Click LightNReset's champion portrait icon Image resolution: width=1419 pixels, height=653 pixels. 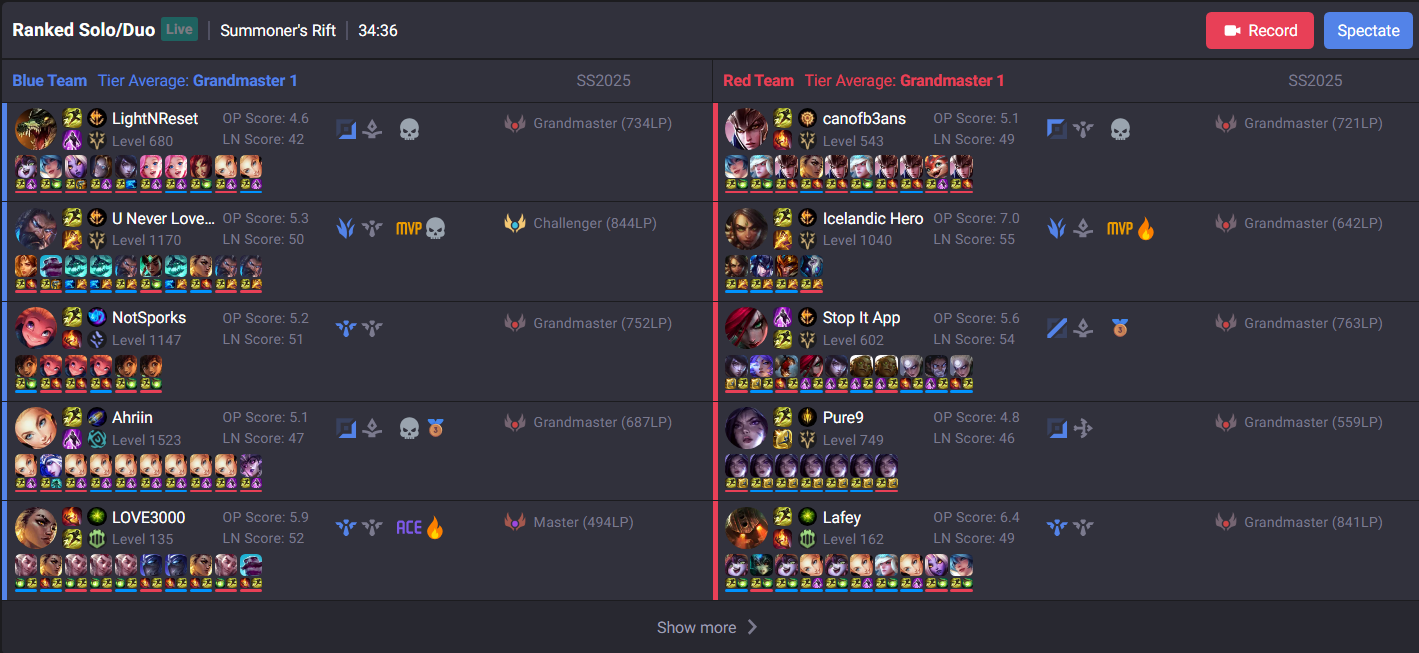pos(36,129)
